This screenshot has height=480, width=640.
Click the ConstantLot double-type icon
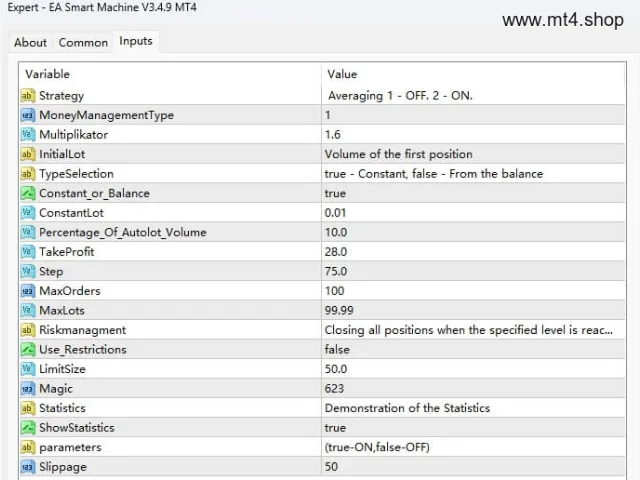point(27,213)
